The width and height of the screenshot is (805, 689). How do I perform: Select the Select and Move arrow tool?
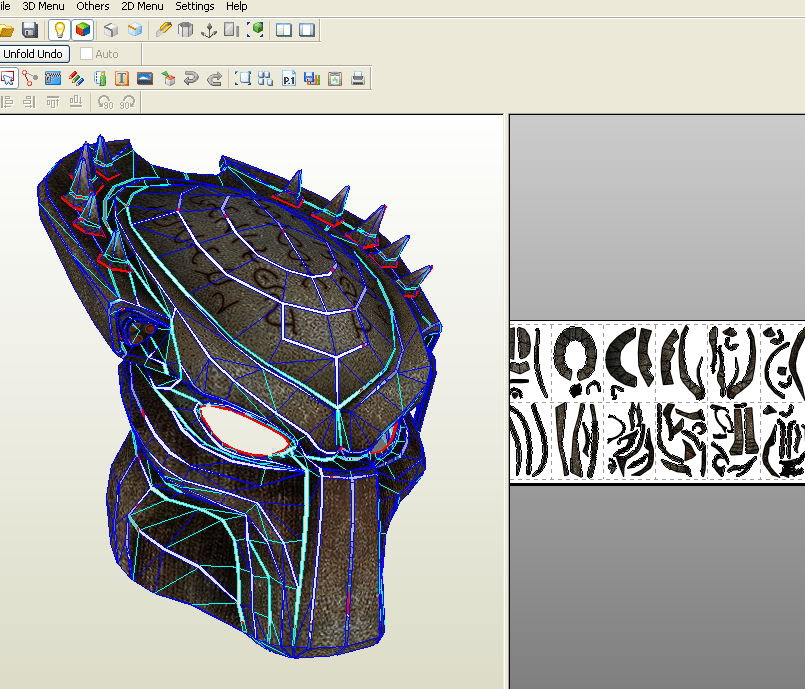tap(8, 79)
